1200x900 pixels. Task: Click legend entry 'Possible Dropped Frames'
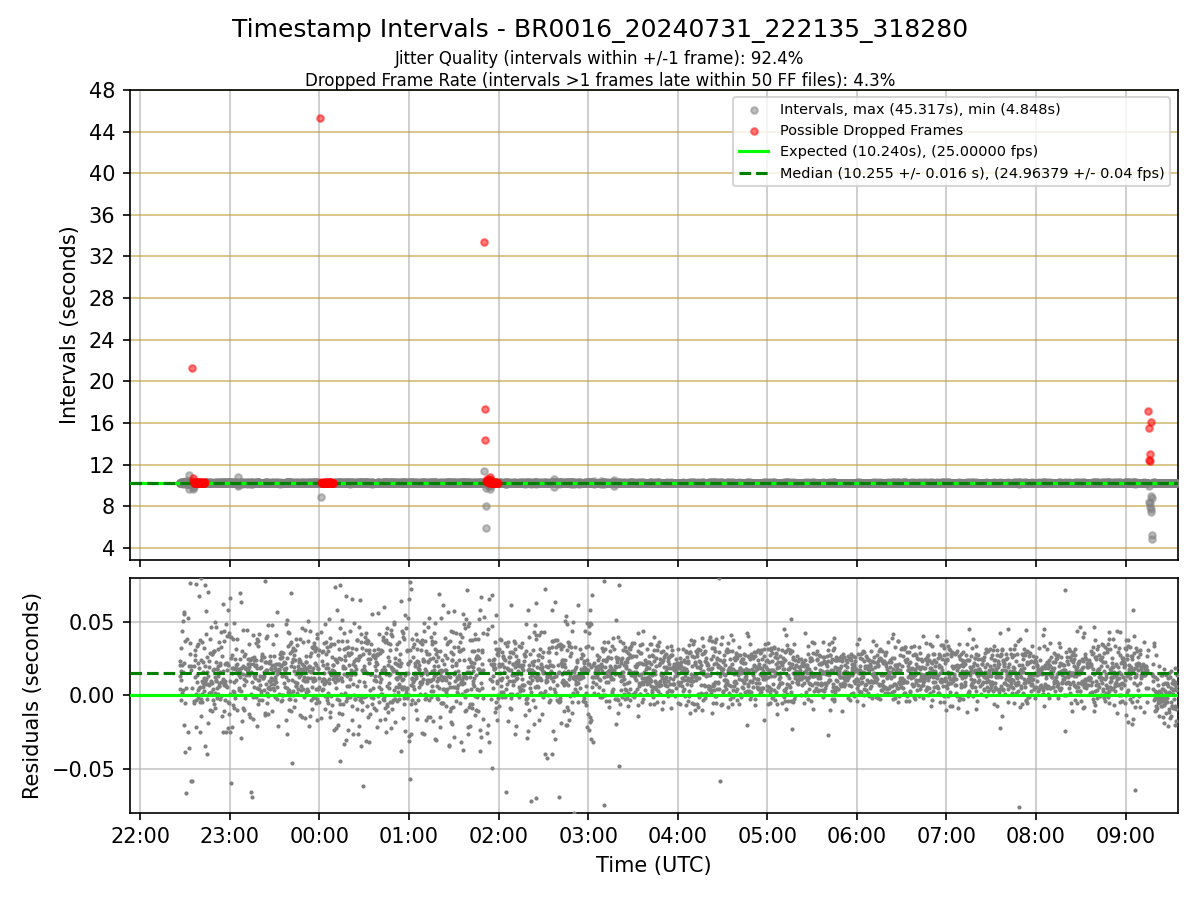tap(871, 130)
